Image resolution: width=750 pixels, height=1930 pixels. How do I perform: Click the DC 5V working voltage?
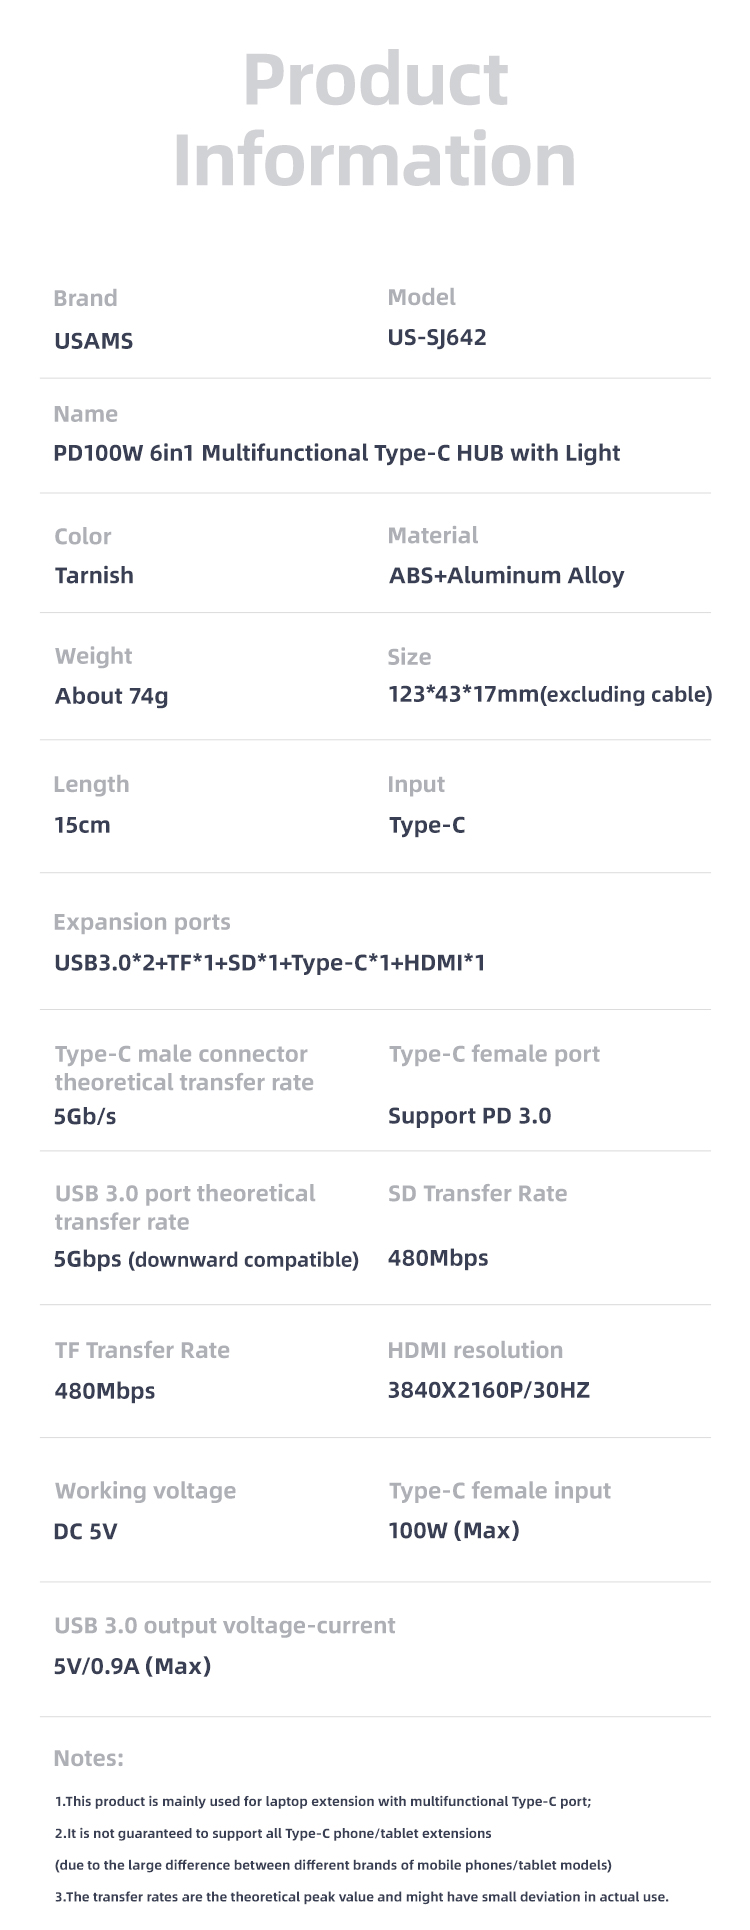[86, 1531]
